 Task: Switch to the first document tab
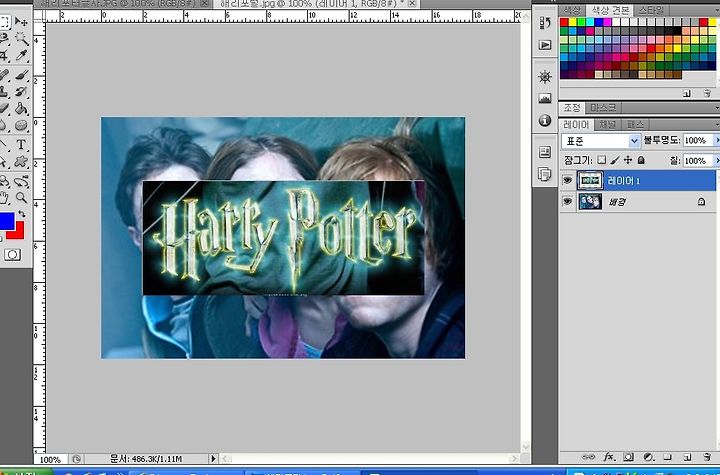[x=121, y=4]
